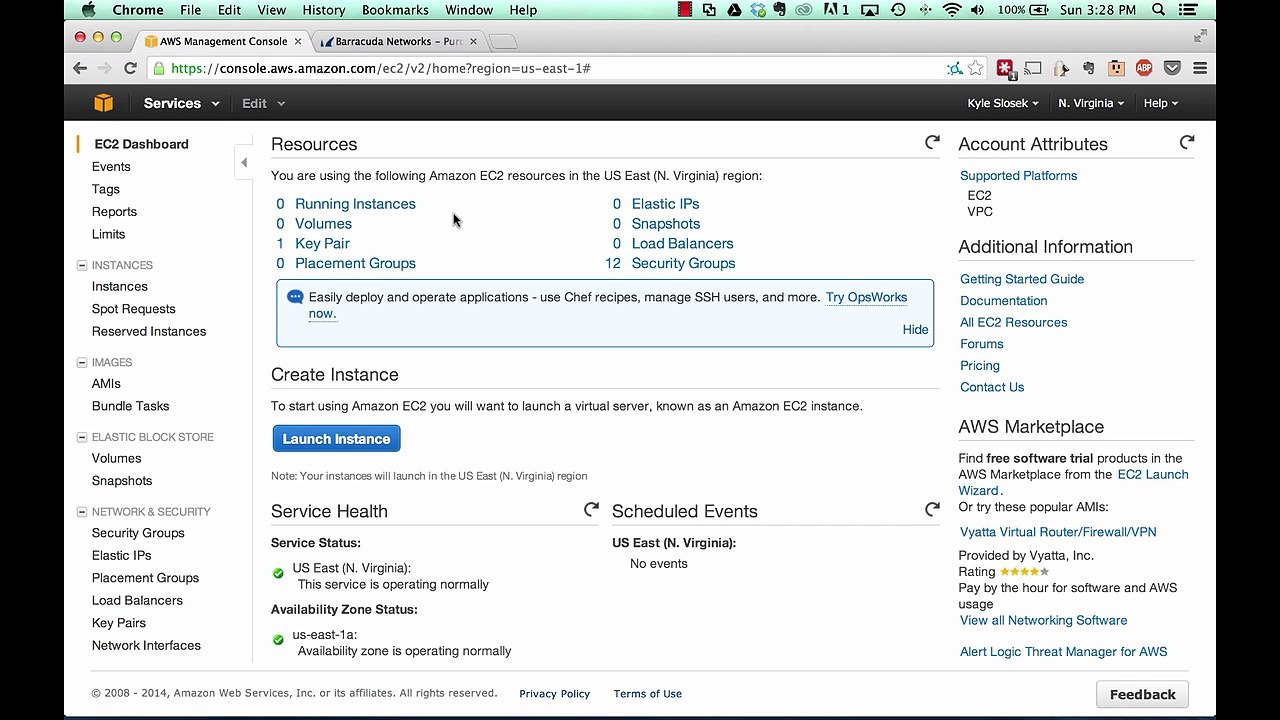Open the Terms of Use link

click(647, 694)
